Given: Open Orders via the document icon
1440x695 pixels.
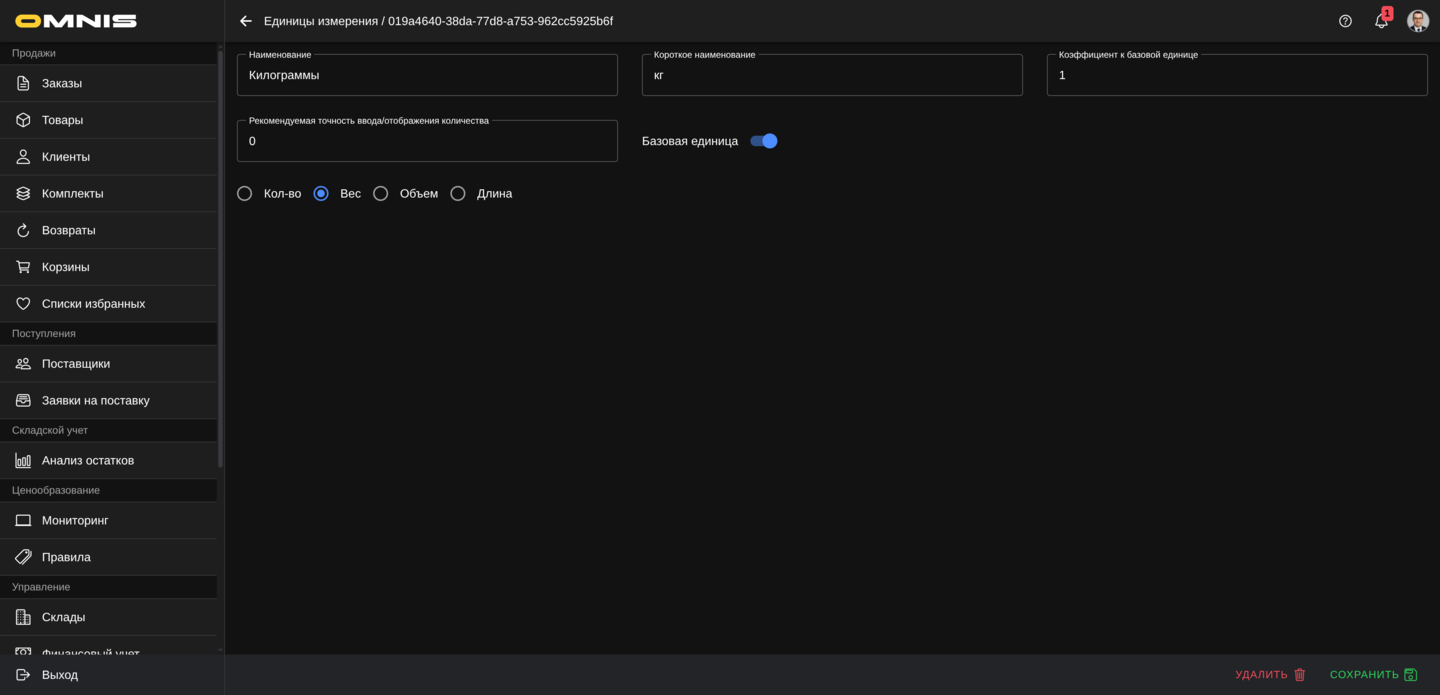Looking at the screenshot, I should (23, 83).
